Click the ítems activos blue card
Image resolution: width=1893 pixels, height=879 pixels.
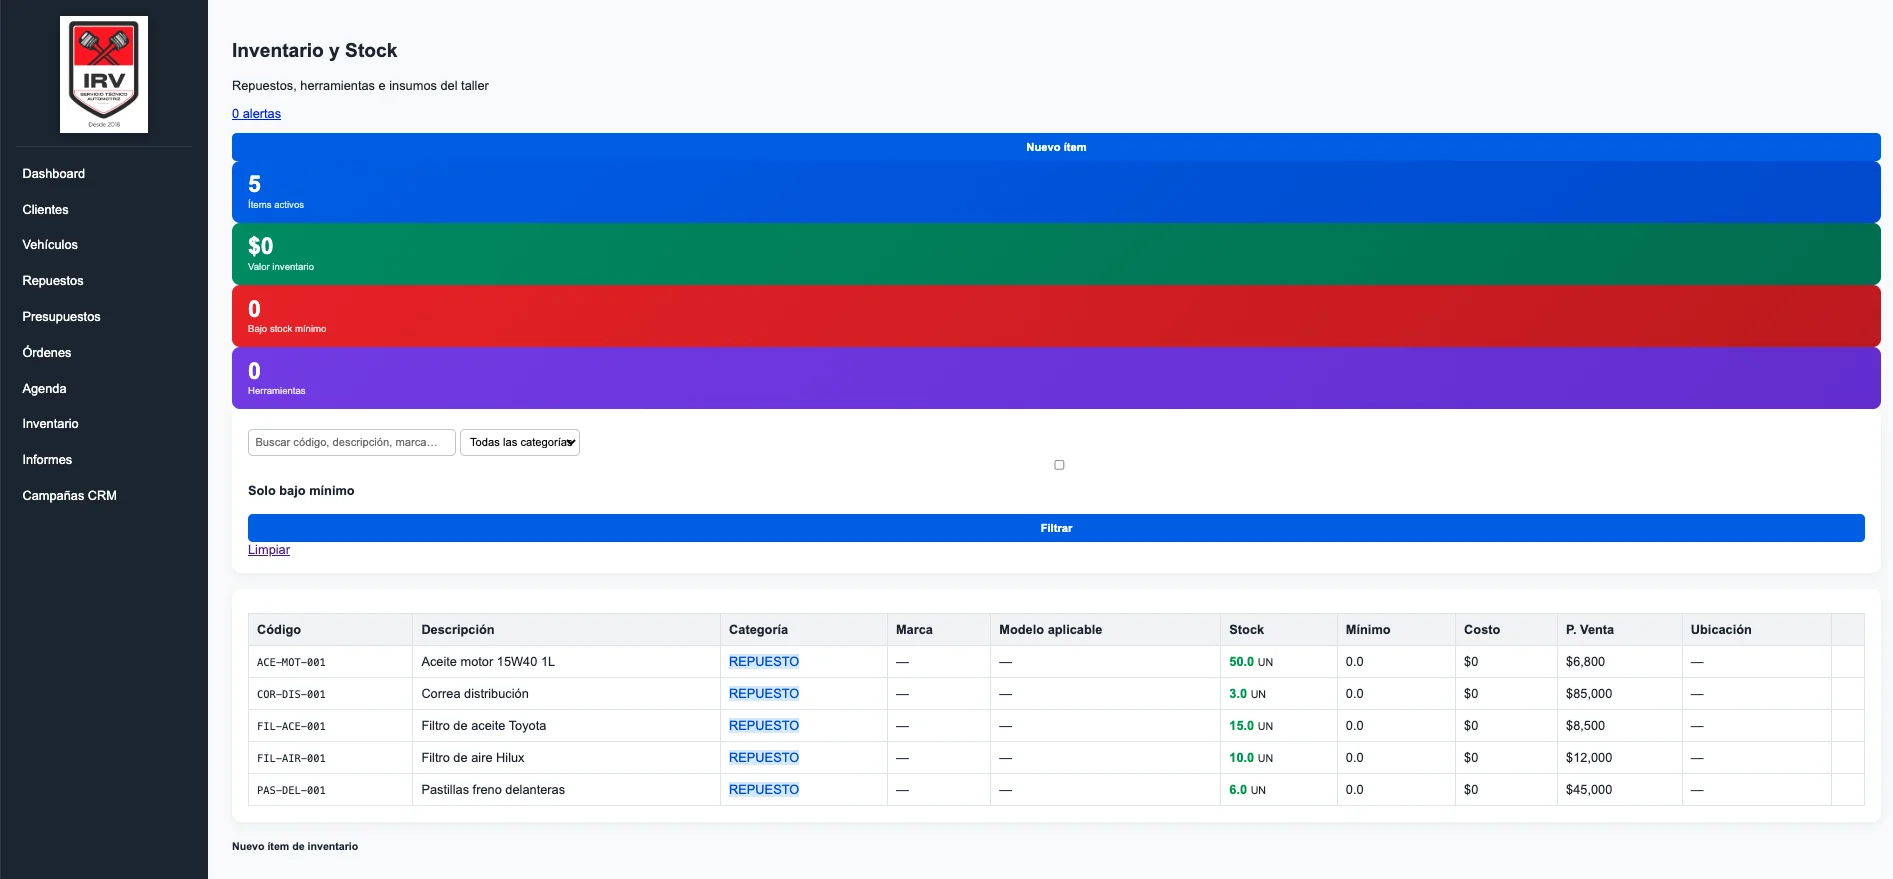tap(1056, 192)
